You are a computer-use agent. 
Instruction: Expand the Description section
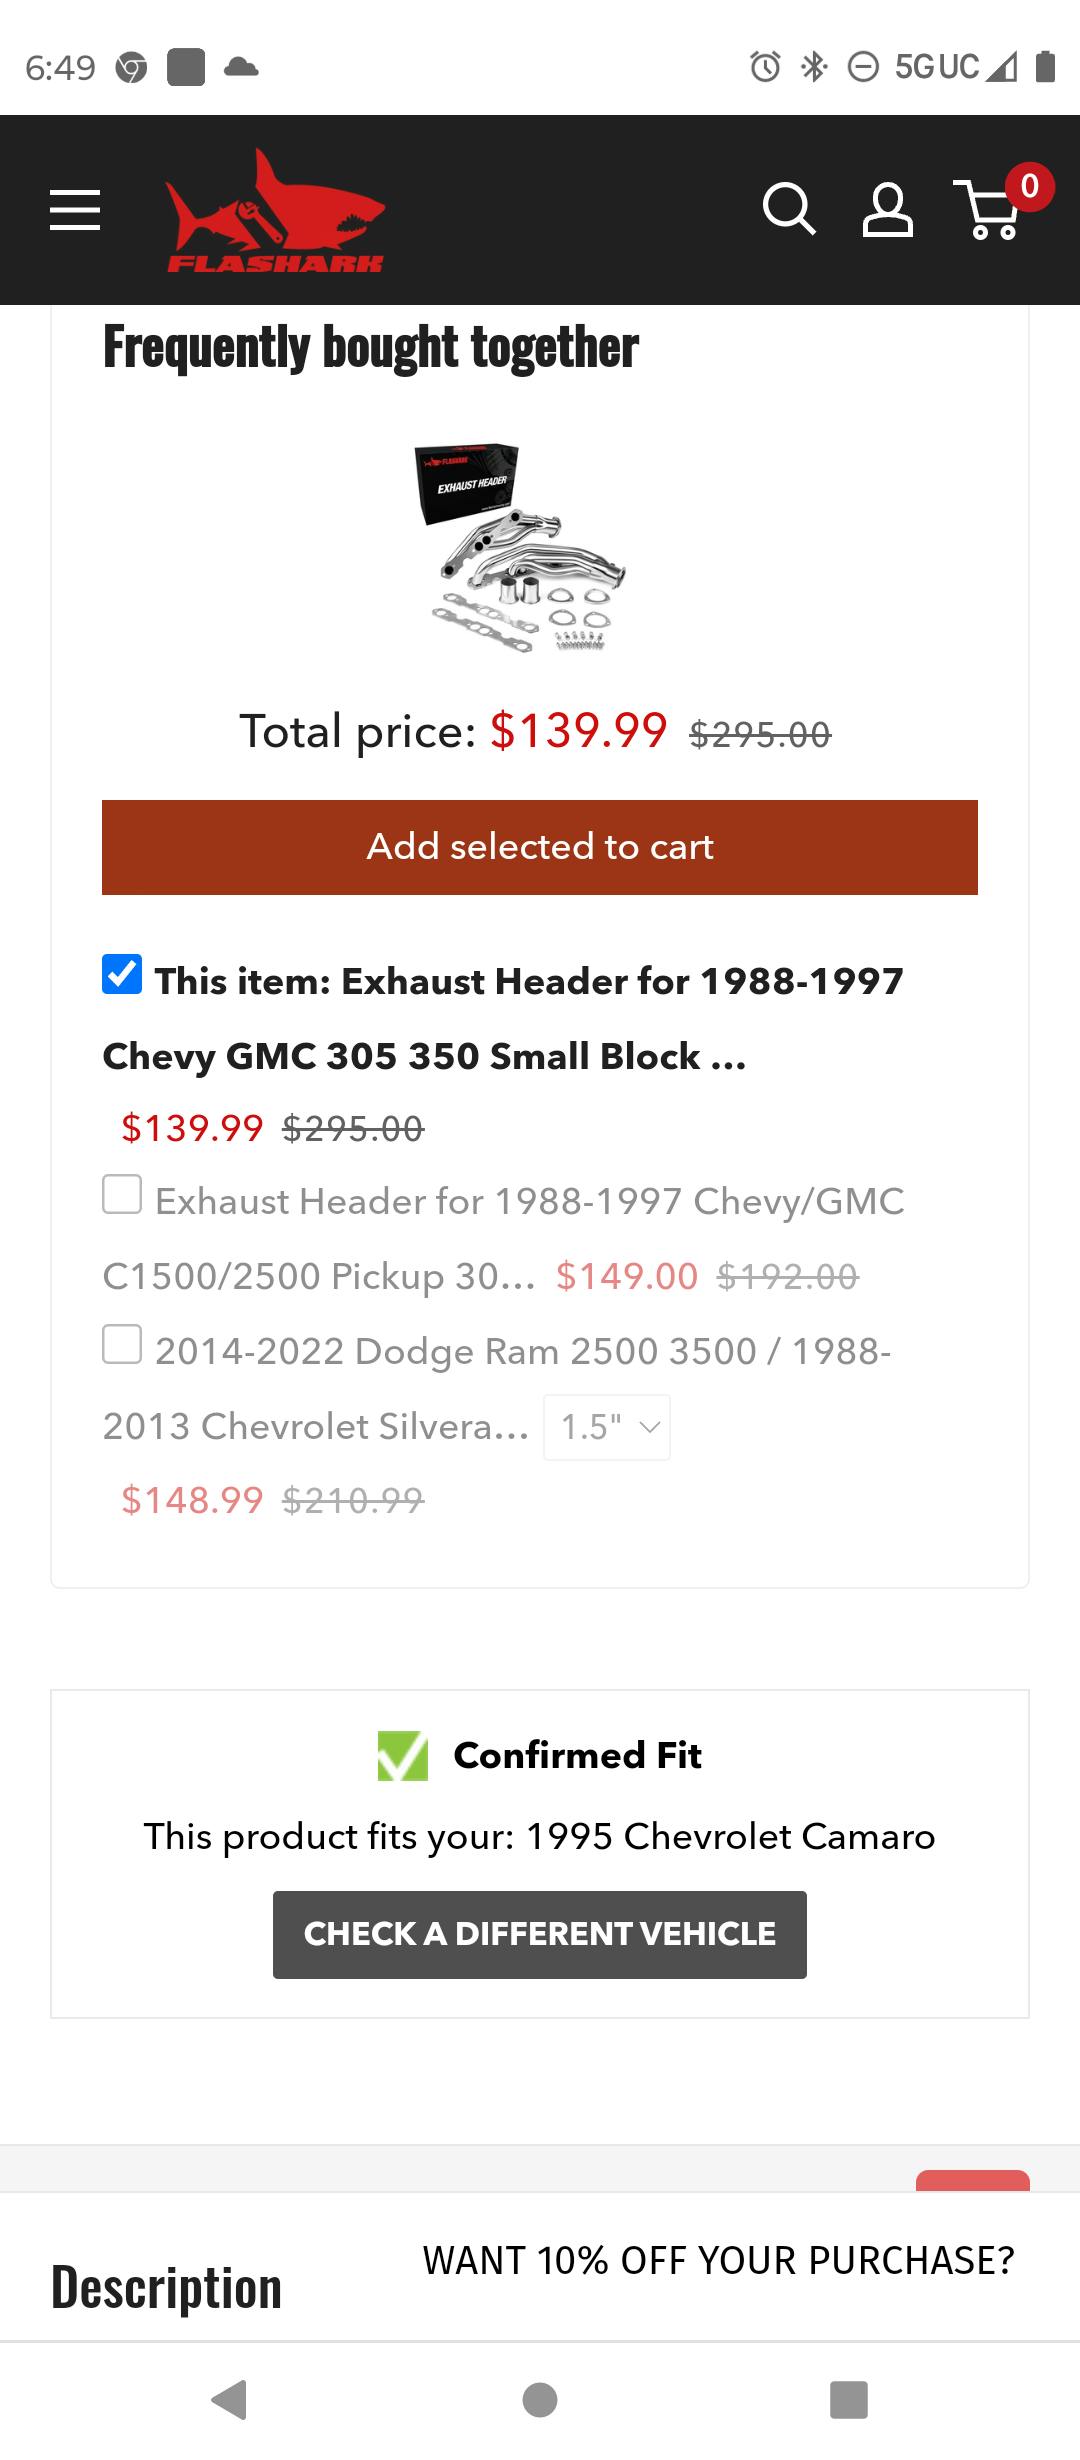(x=166, y=2288)
